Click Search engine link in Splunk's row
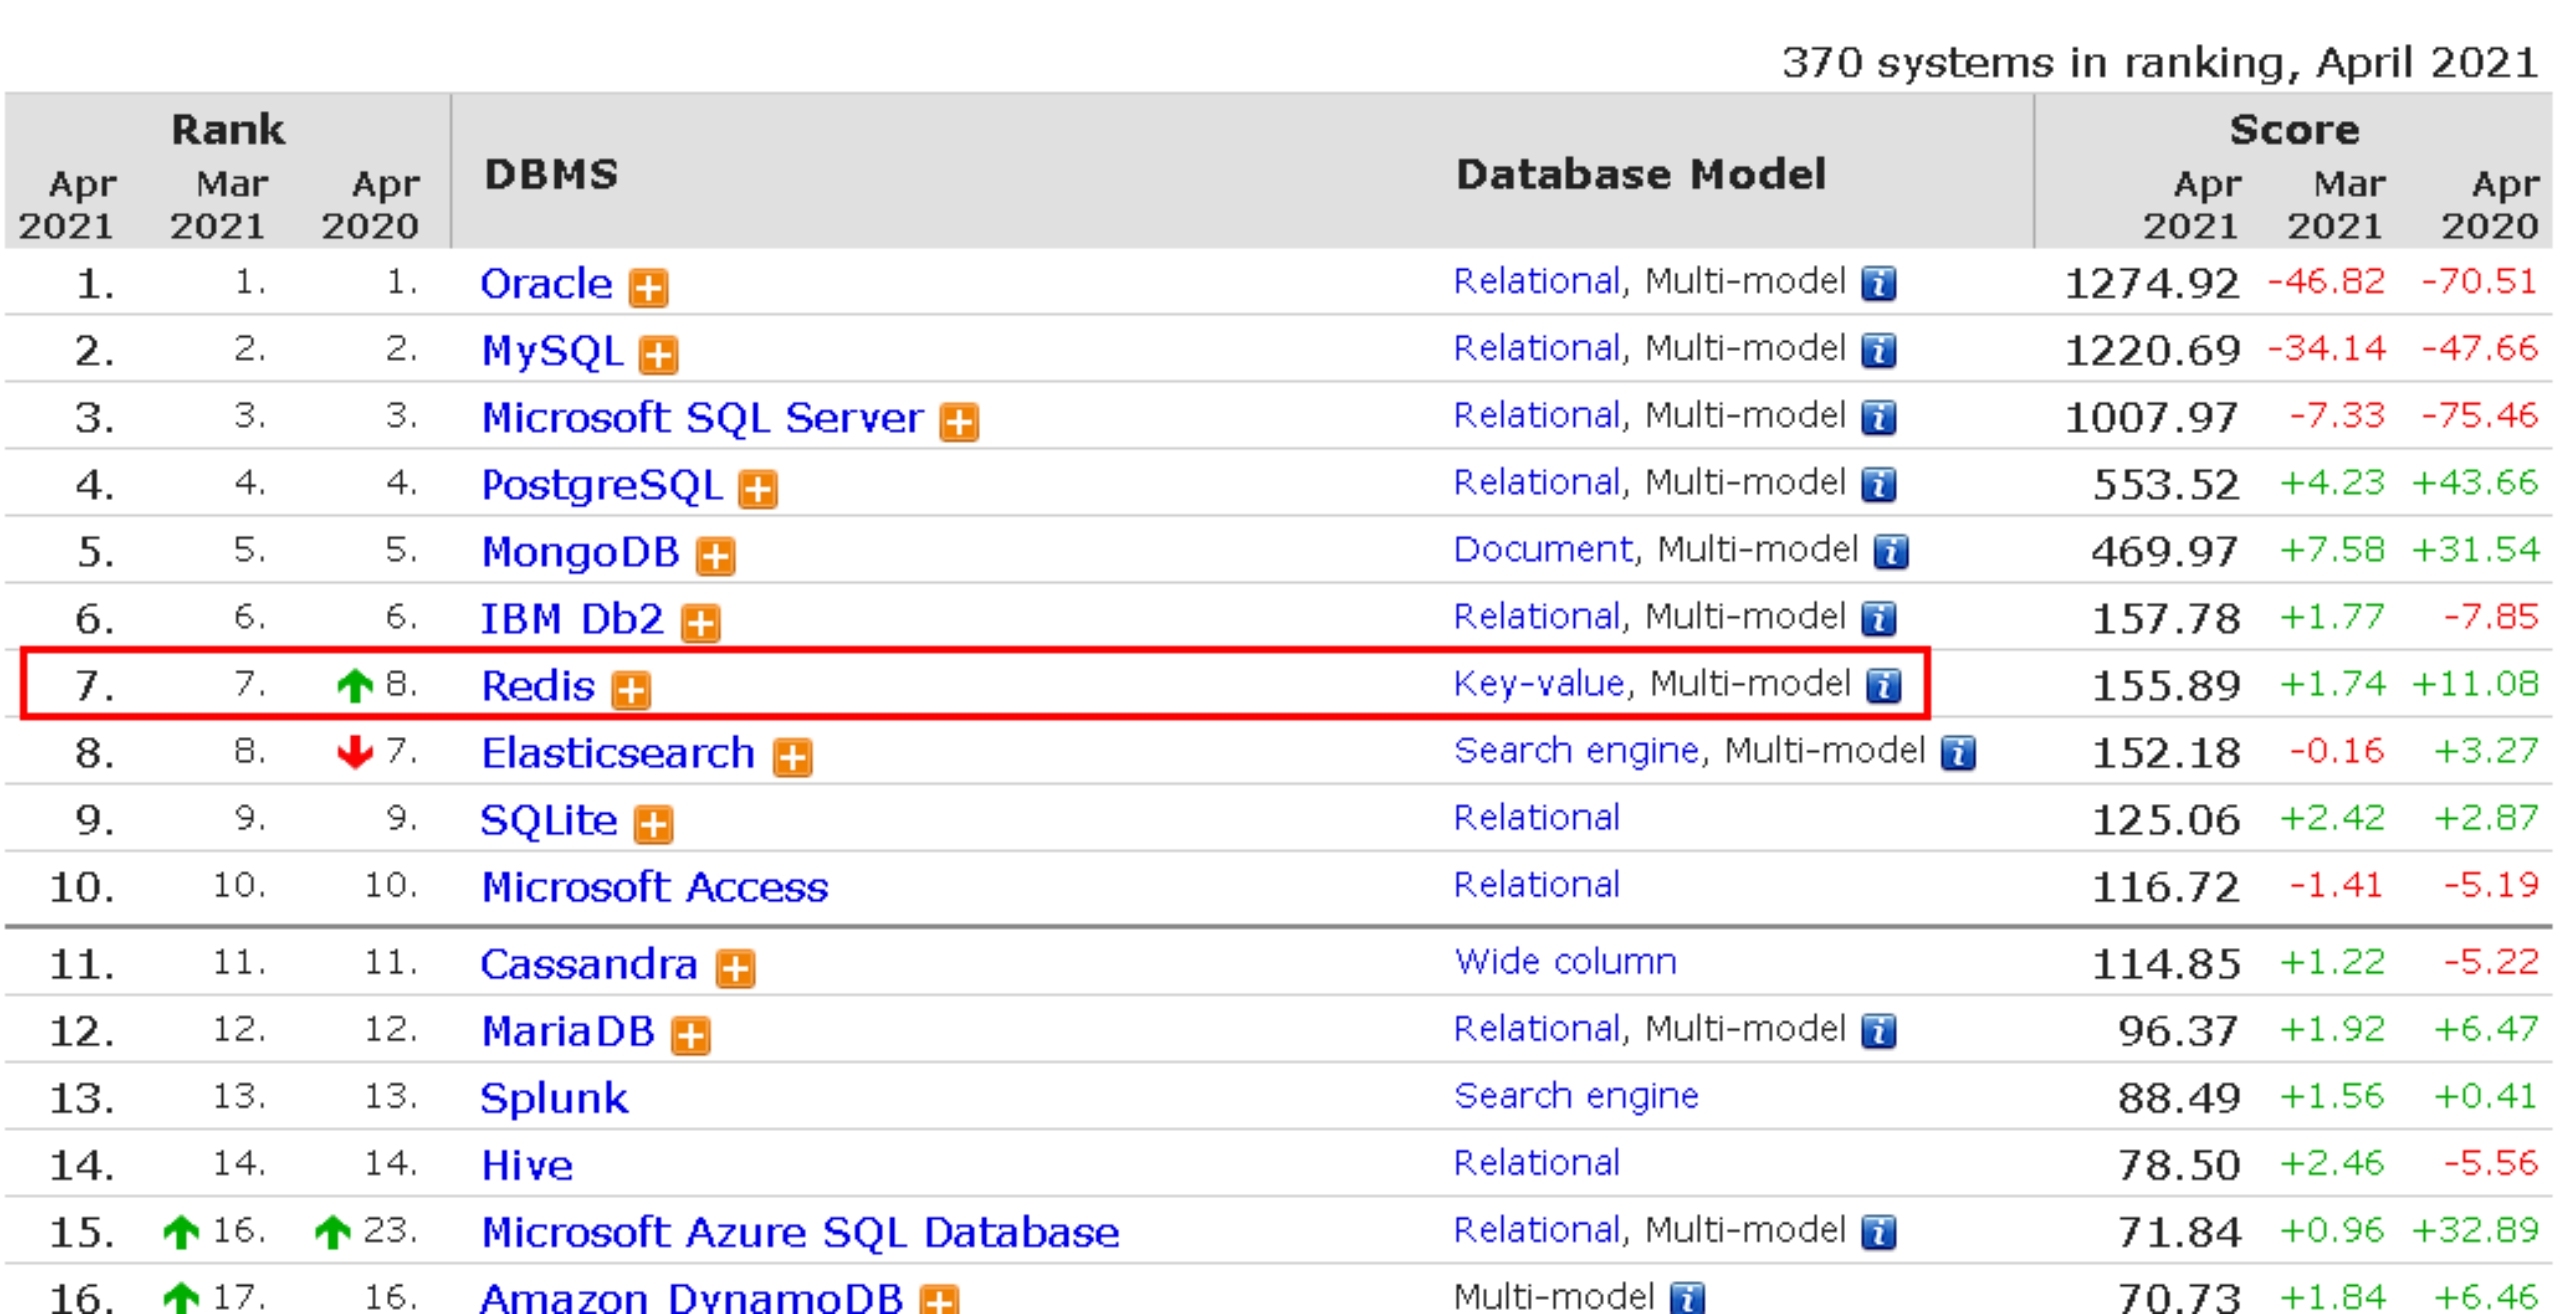This screenshot has width=2560, height=1314. pos(1576,1096)
